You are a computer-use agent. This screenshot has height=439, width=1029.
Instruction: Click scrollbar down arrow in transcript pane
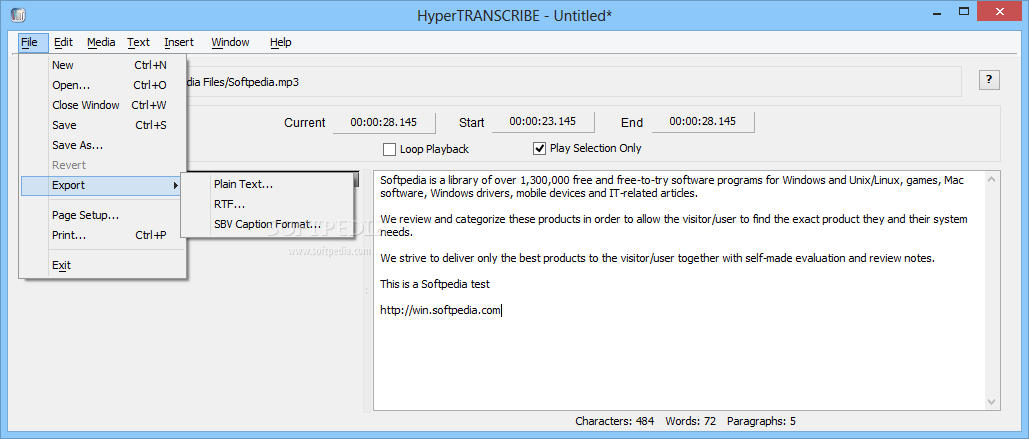click(x=992, y=402)
